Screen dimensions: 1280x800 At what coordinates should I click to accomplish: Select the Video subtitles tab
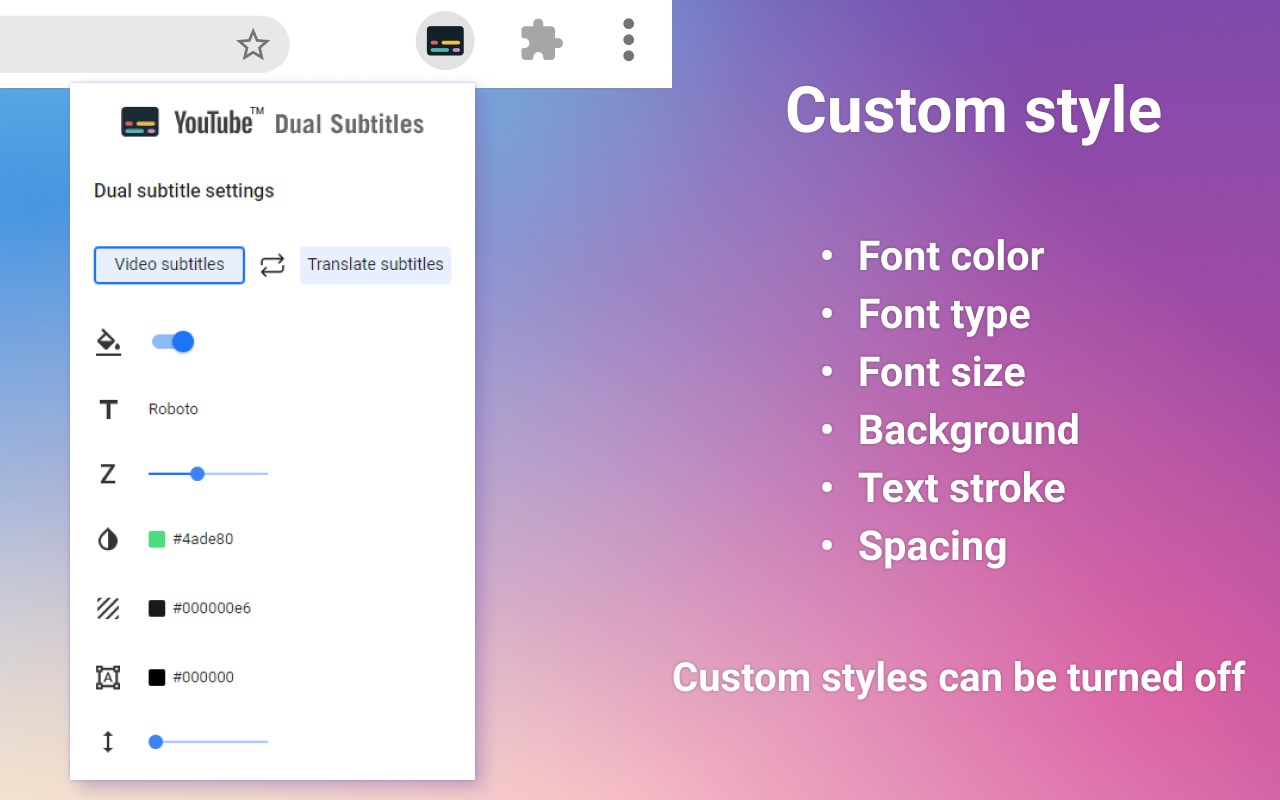(x=169, y=265)
